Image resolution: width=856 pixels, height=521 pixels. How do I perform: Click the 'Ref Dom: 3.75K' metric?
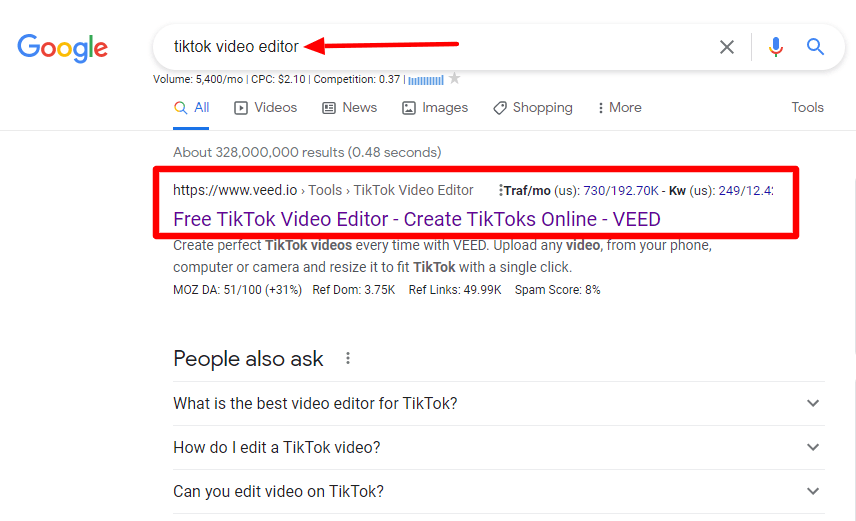(x=354, y=290)
